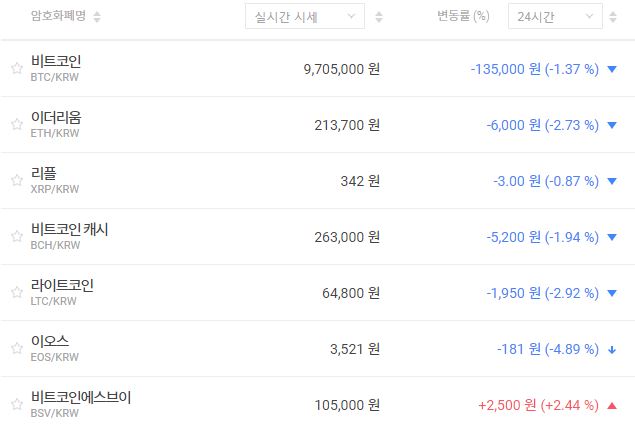Viewport: 635px width, 427px height.
Task: Click the 암호화폐명 column header
Action: click(x=58, y=16)
